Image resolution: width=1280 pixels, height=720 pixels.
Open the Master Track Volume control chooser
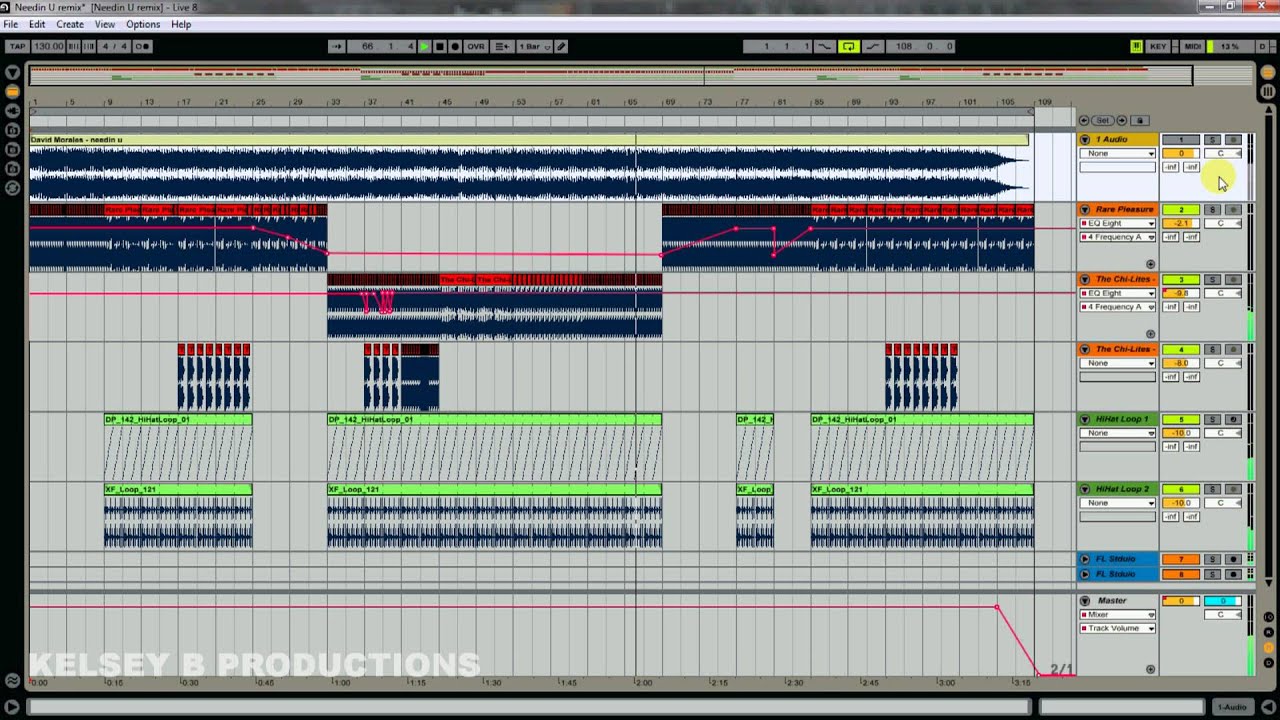1118,628
